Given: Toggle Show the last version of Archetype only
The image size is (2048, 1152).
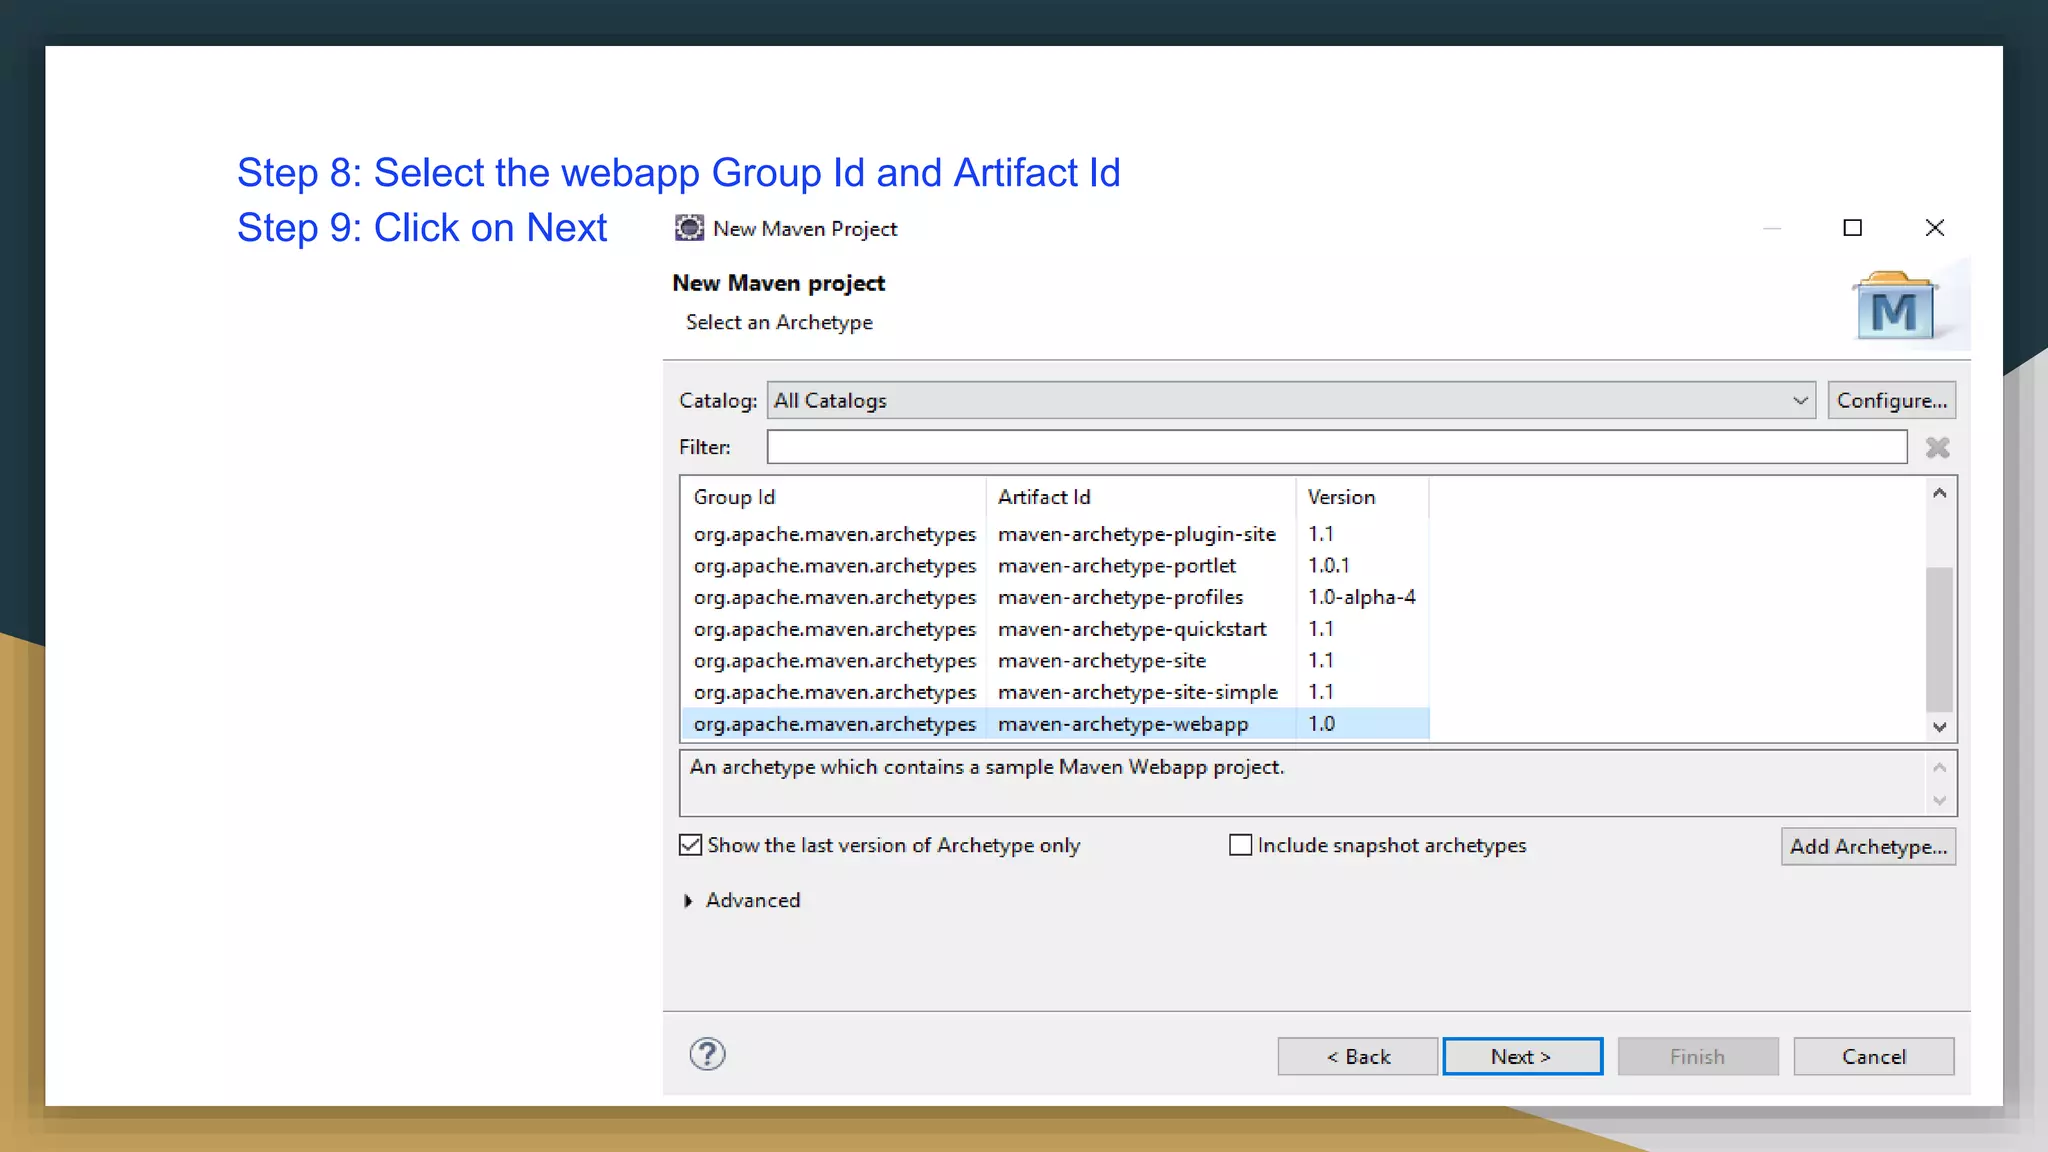Looking at the screenshot, I should click(691, 845).
